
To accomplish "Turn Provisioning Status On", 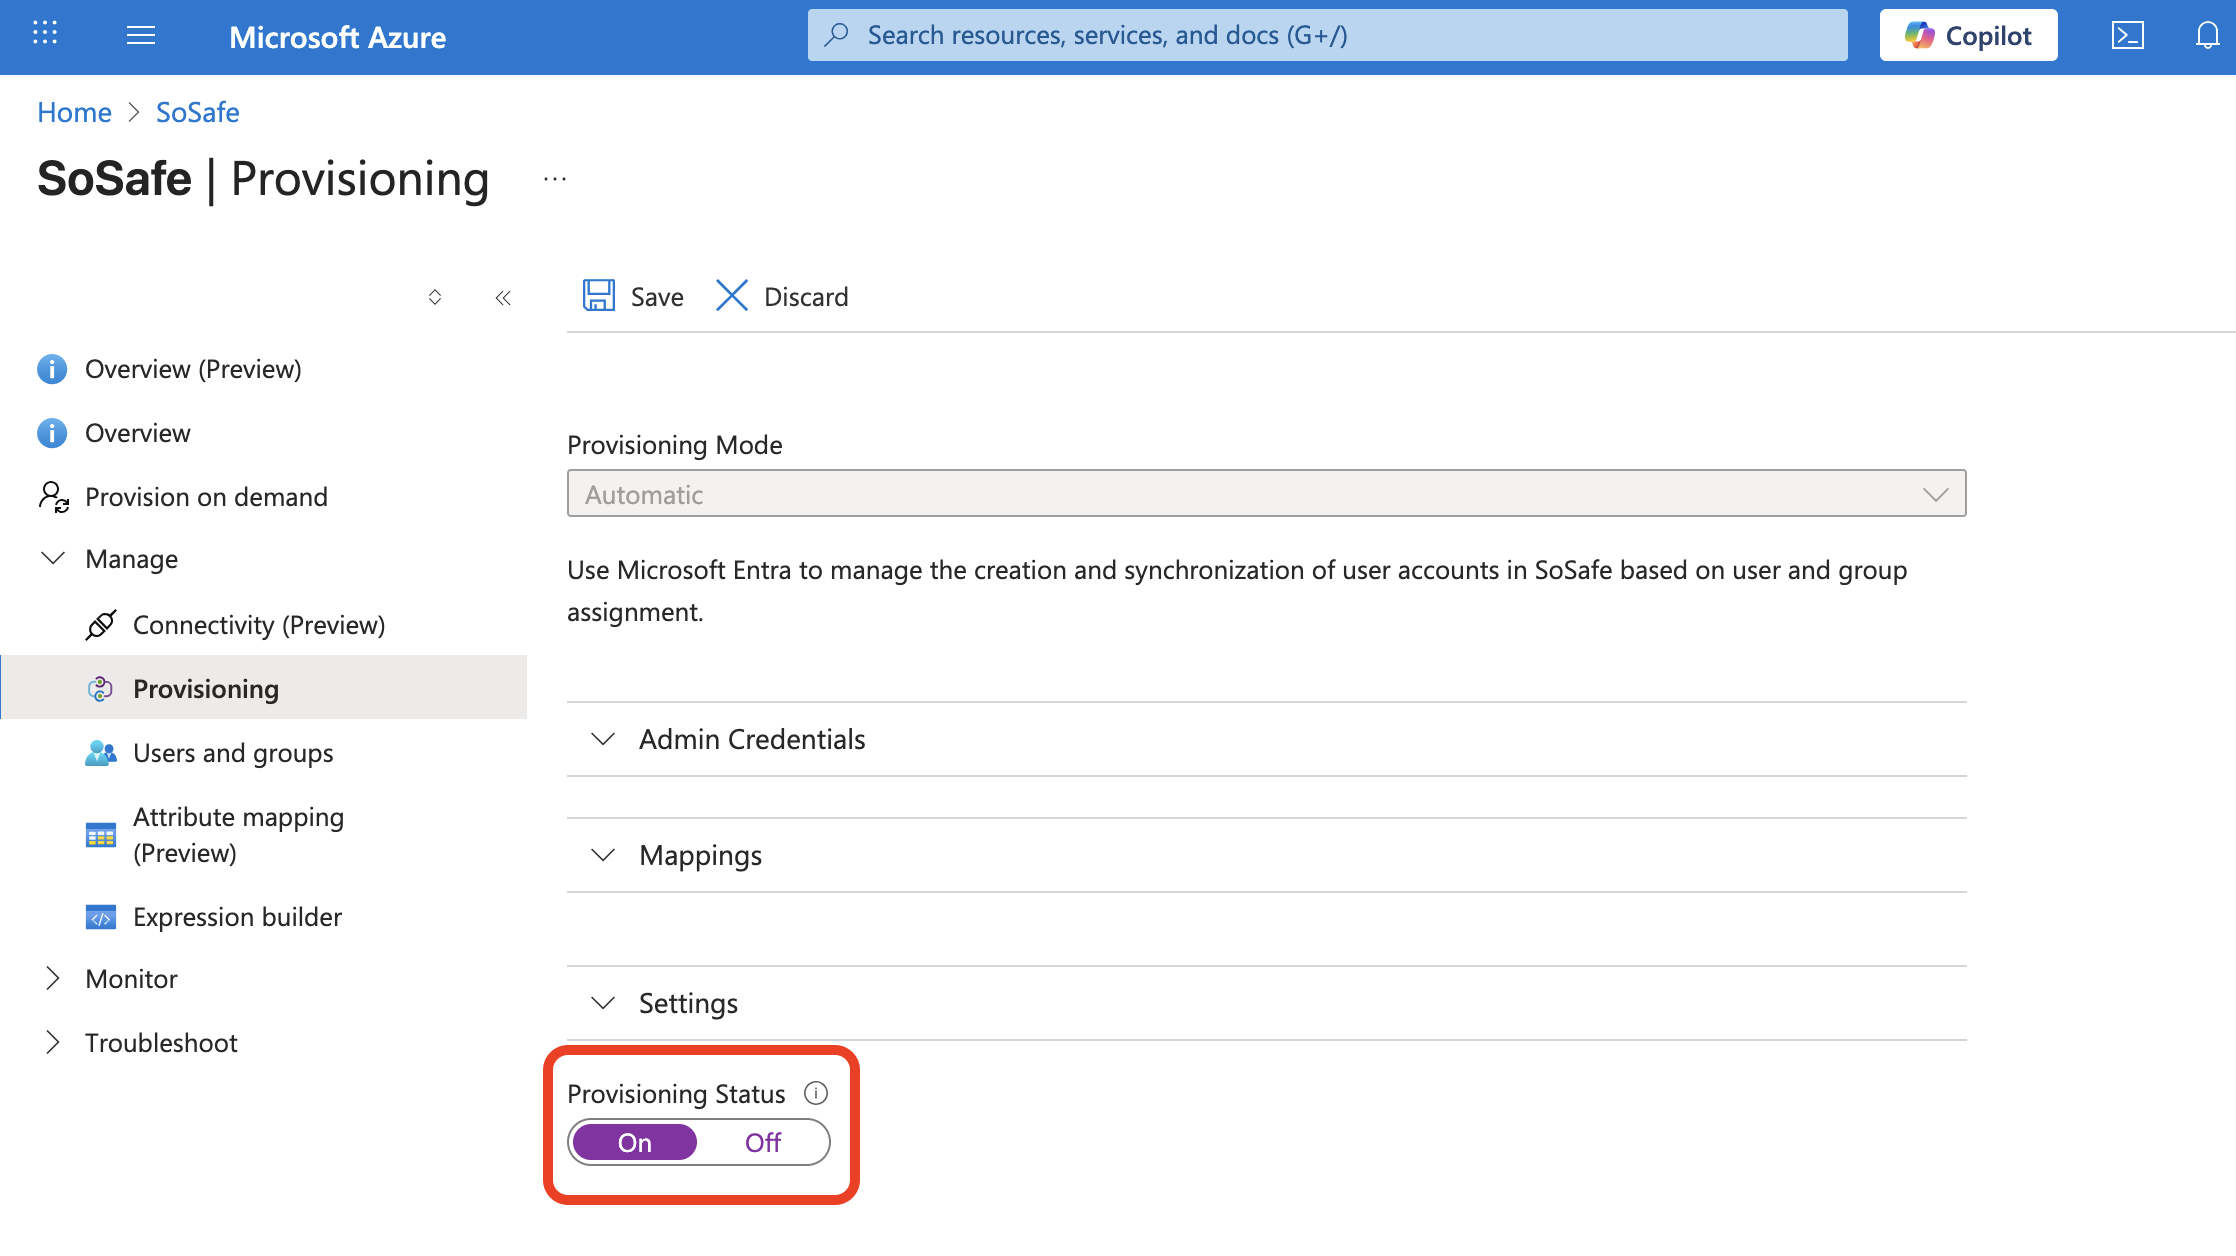I will [x=635, y=1142].
